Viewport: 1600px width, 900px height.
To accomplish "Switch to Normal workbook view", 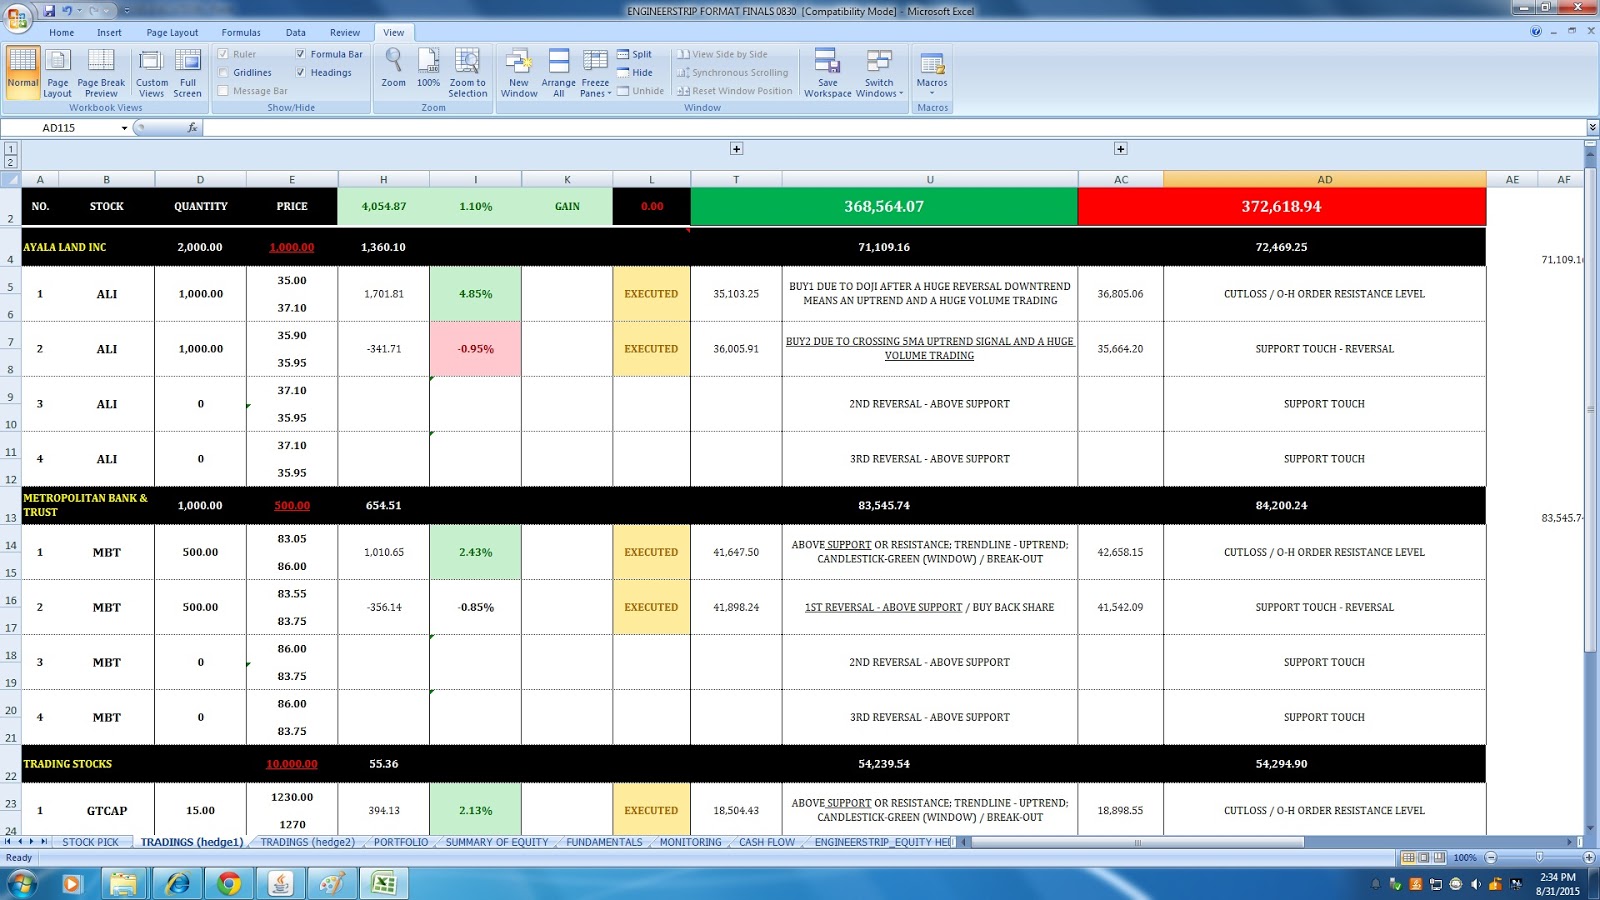I will tap(22, 72).
